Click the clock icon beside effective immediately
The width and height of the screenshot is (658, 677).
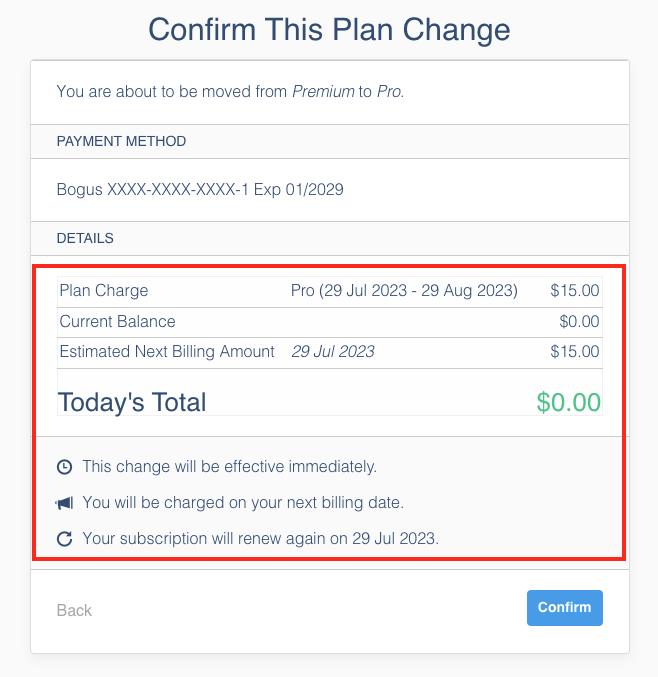[x=64, y=467]
